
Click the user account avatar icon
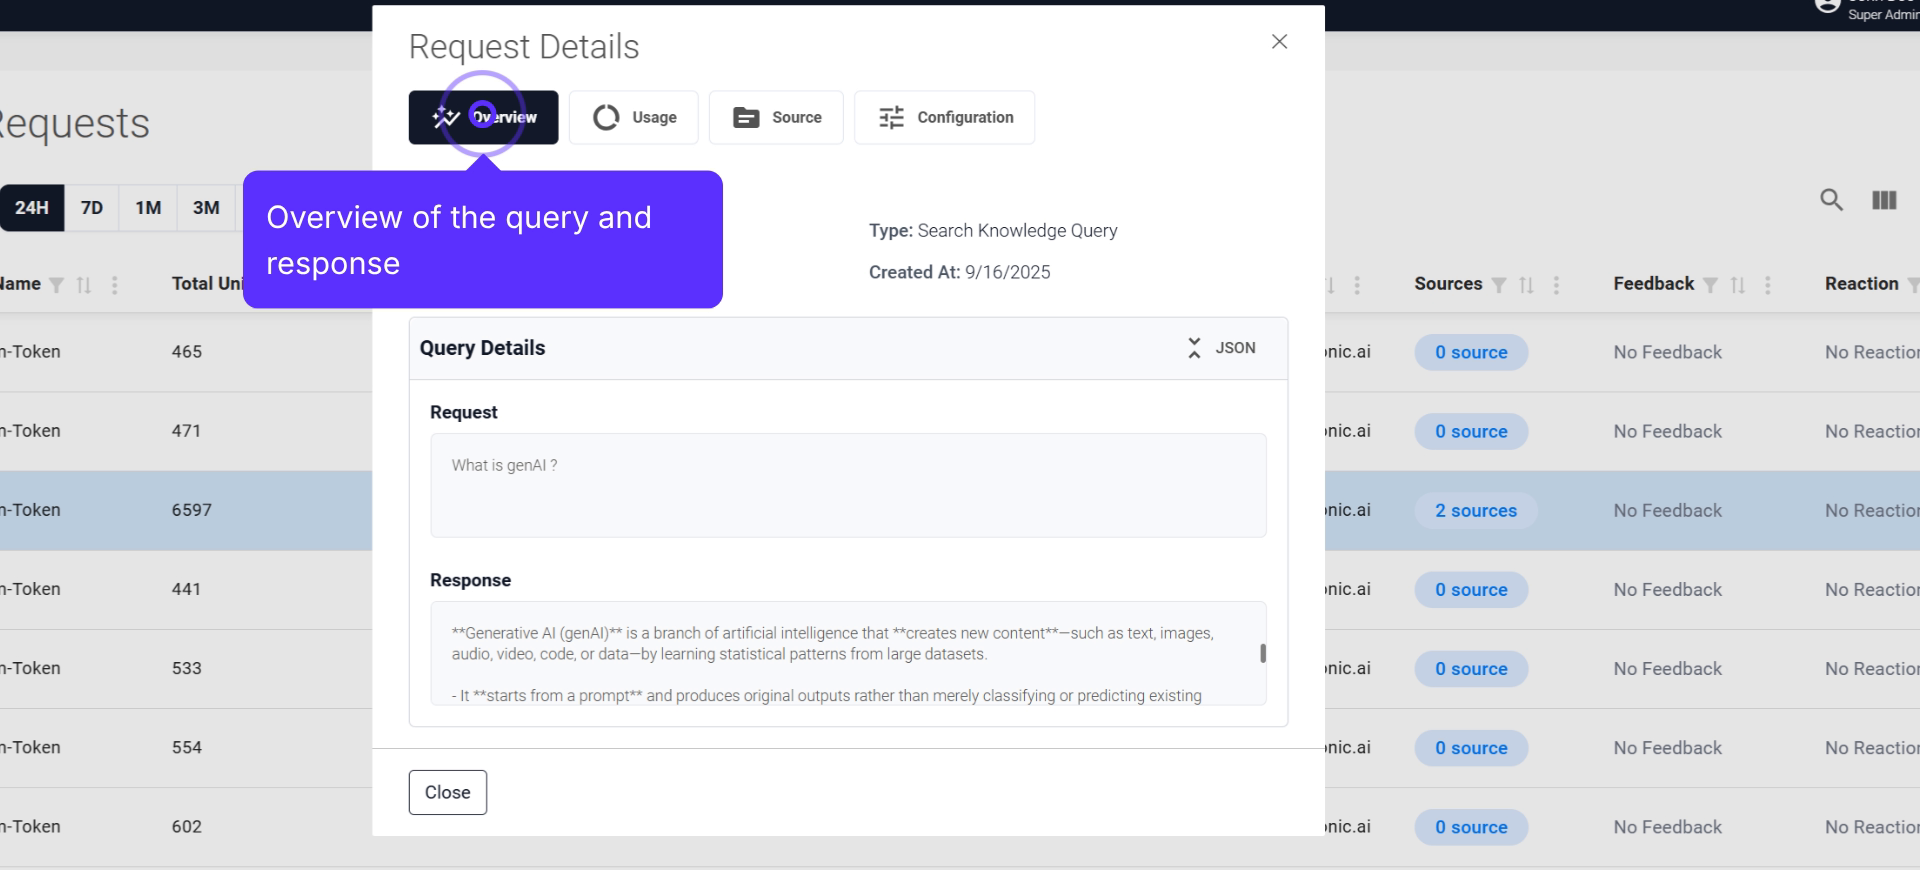1828,6
